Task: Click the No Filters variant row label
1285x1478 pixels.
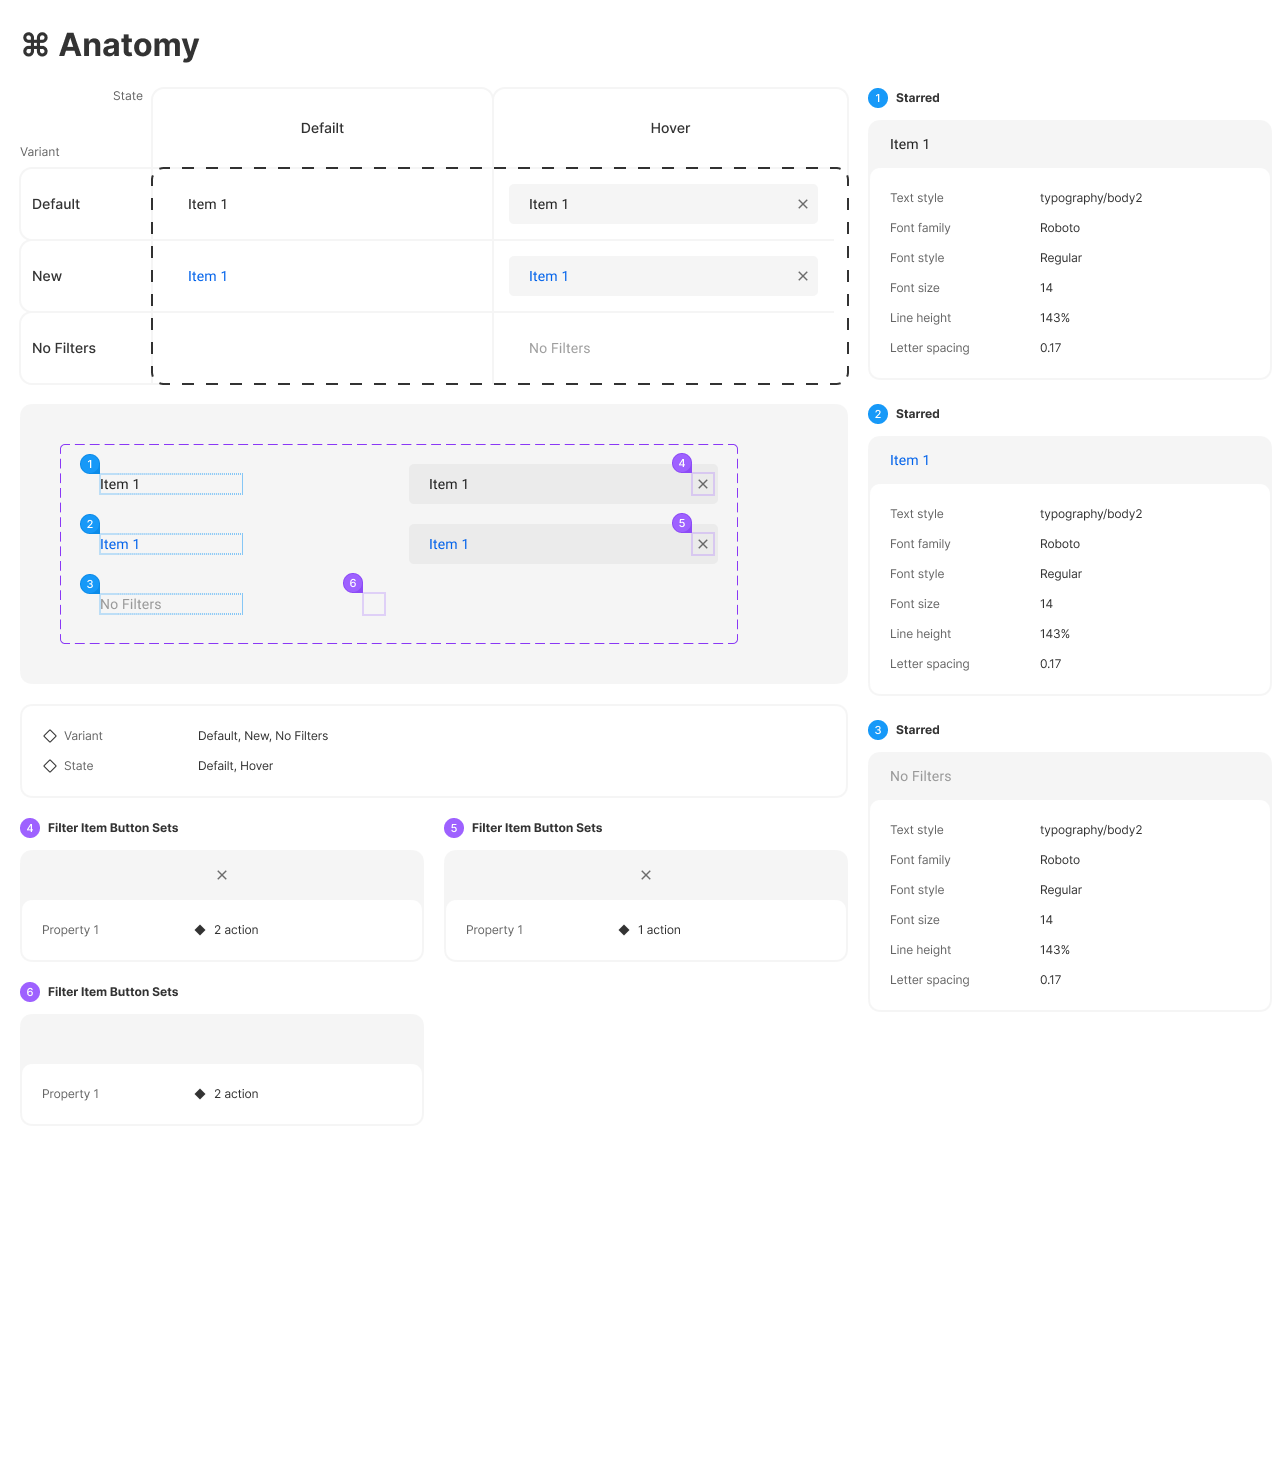Action: point(64,348)
